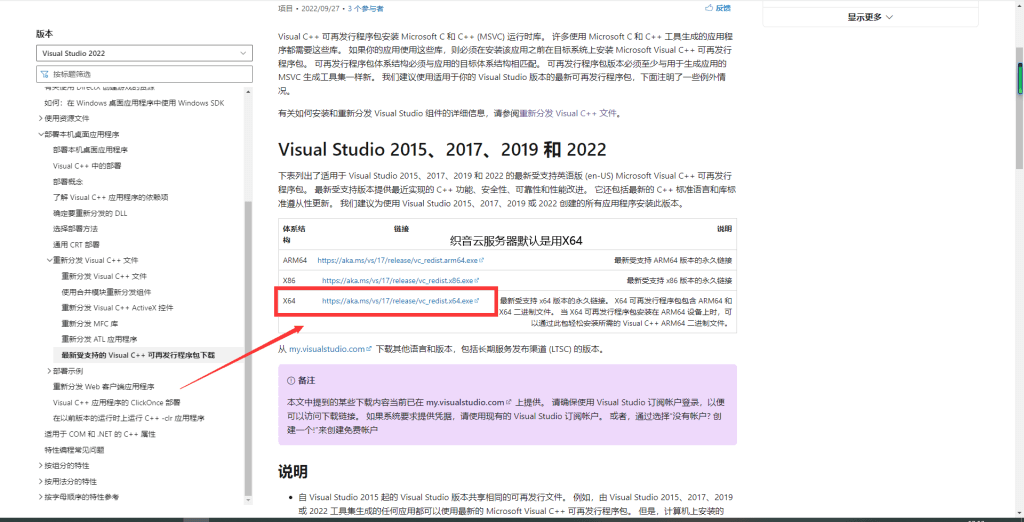Open the vc_redist.arm64.exe download link

click(397, 260)
